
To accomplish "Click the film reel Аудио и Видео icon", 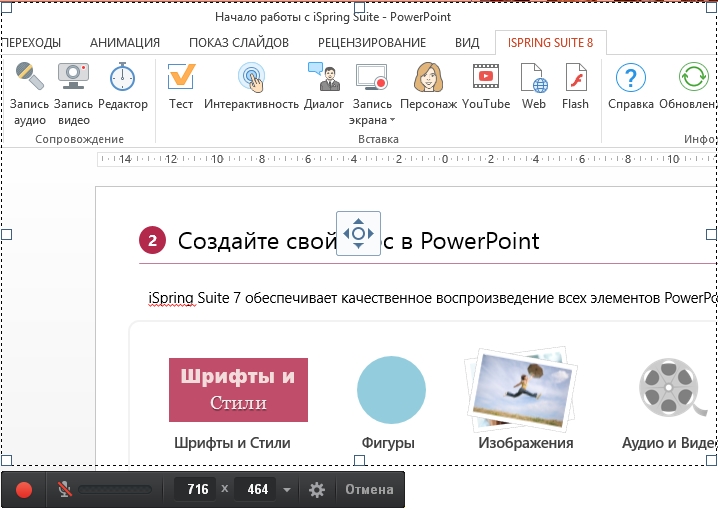I will click(x=672, y=388).
